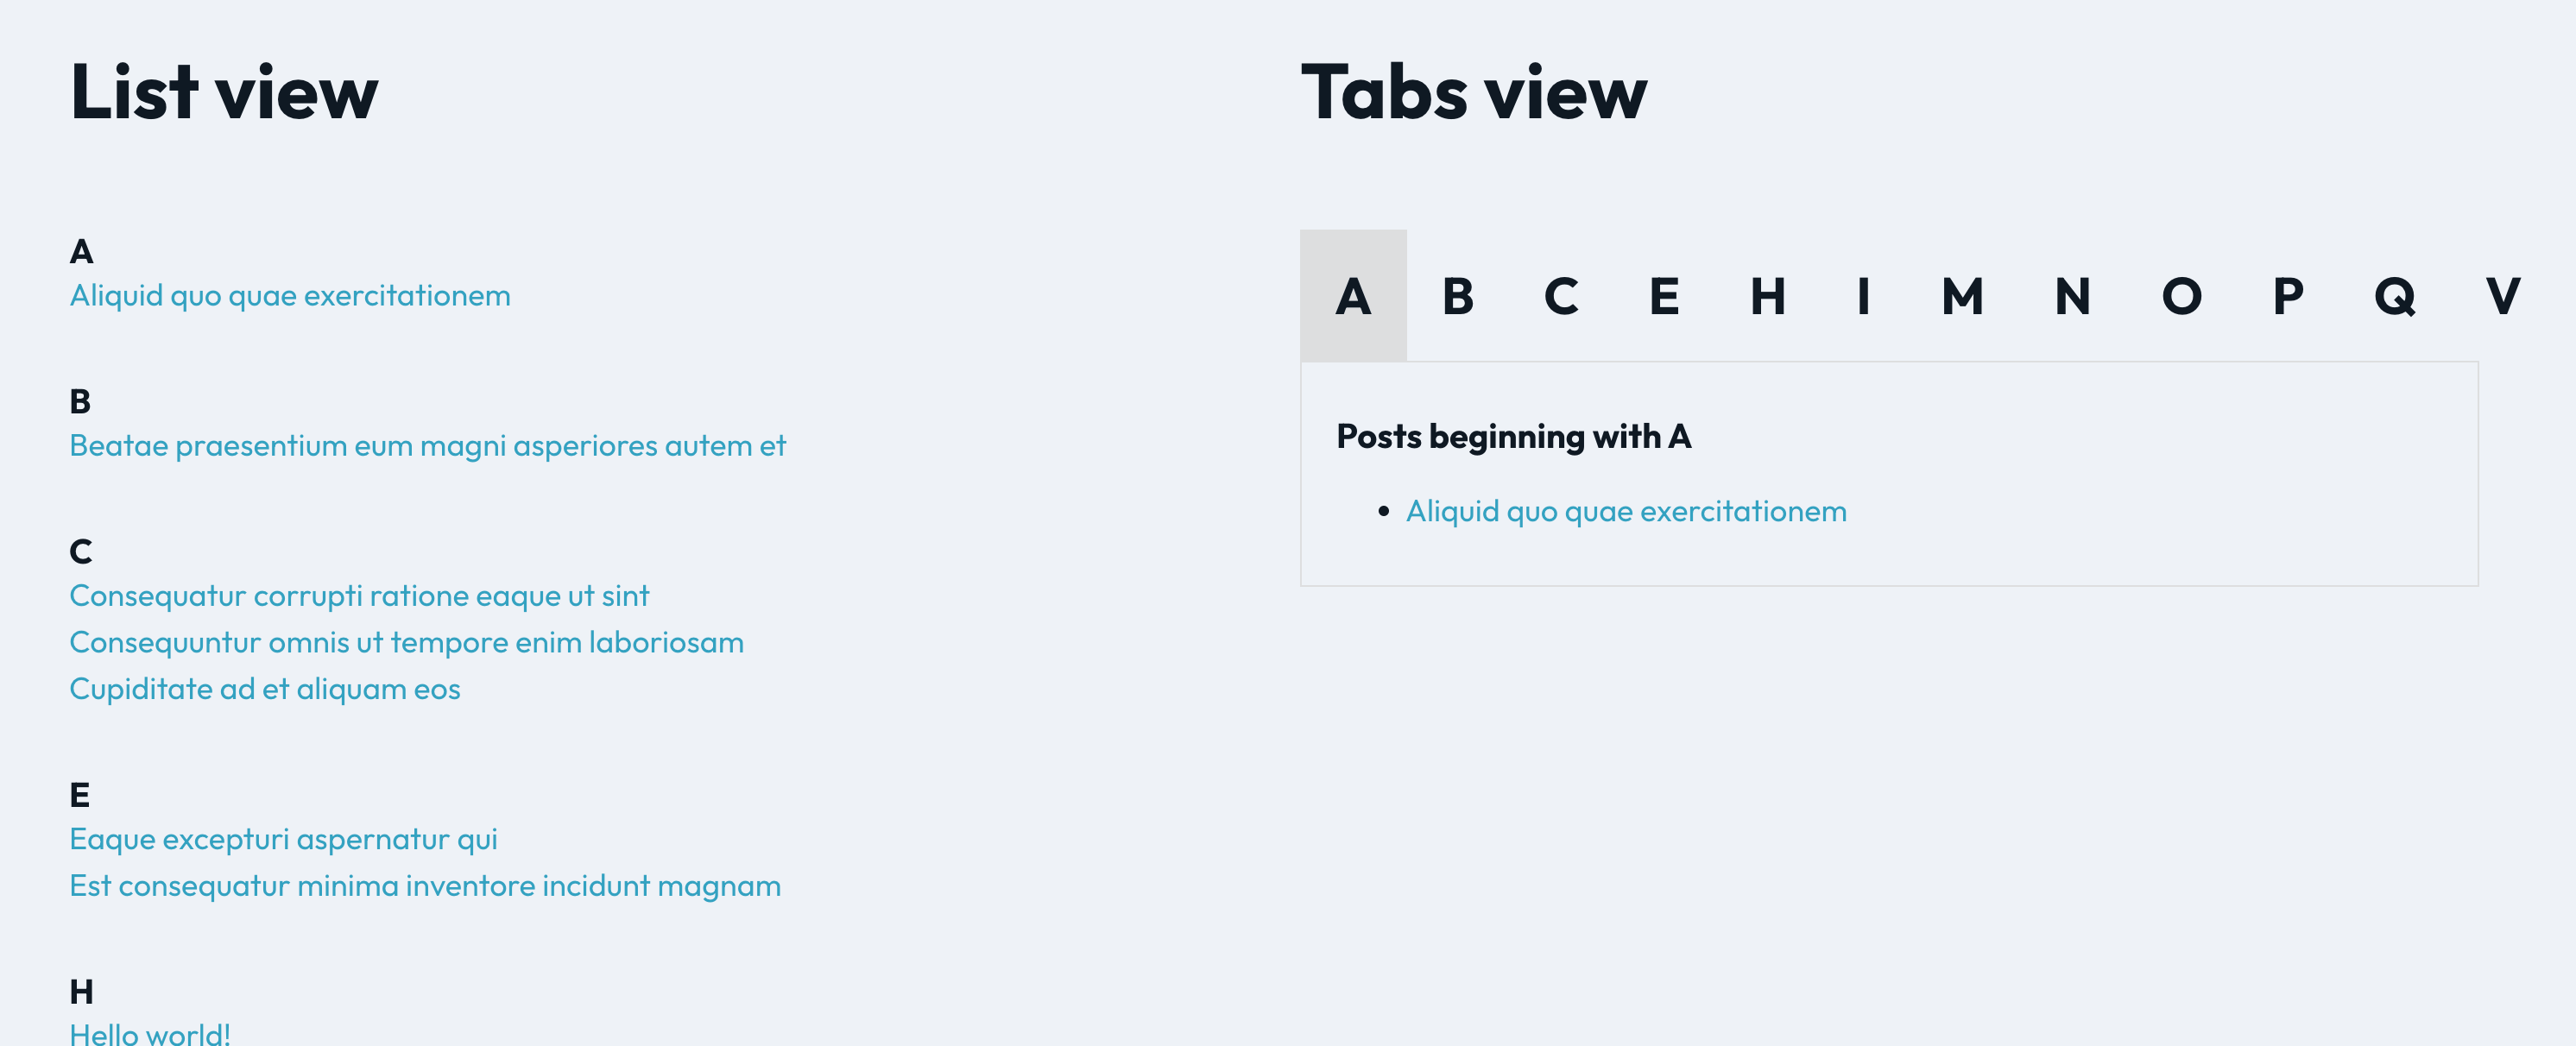Switch to the C tab
Screen dimensions: 2576x1046
click(x=1562, y=297)
